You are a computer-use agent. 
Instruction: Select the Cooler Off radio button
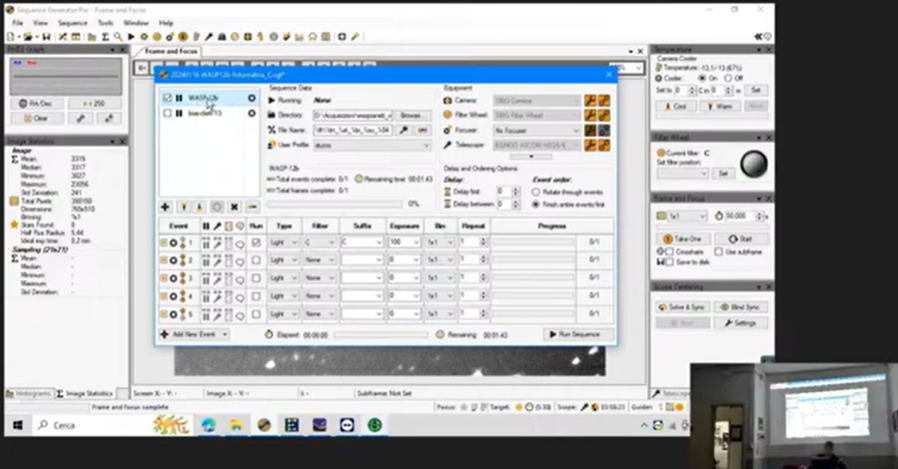tap(728, 78)
